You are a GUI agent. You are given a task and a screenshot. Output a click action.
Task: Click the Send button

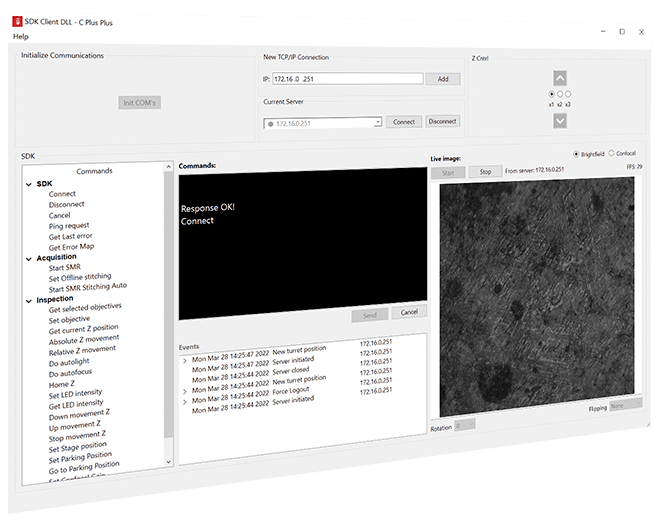[x=370, y=315]
